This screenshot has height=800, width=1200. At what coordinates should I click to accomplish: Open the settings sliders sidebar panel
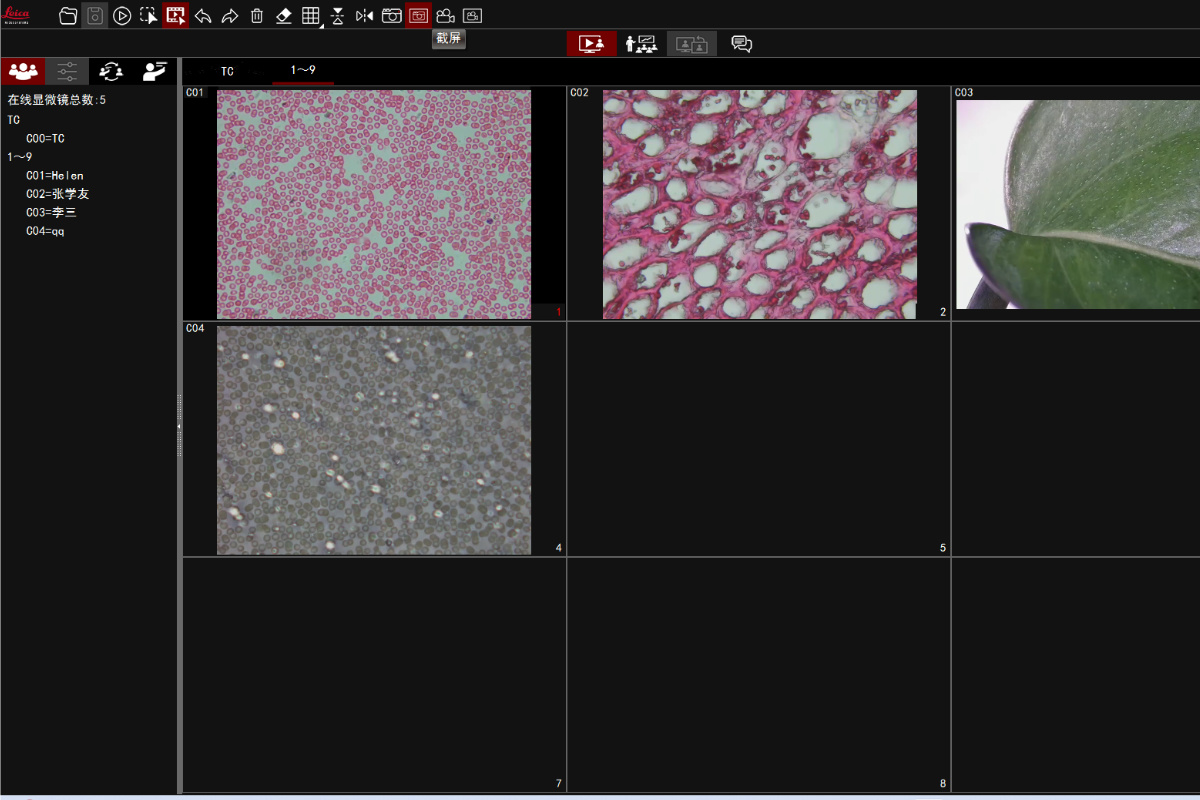tap(67, 71)
